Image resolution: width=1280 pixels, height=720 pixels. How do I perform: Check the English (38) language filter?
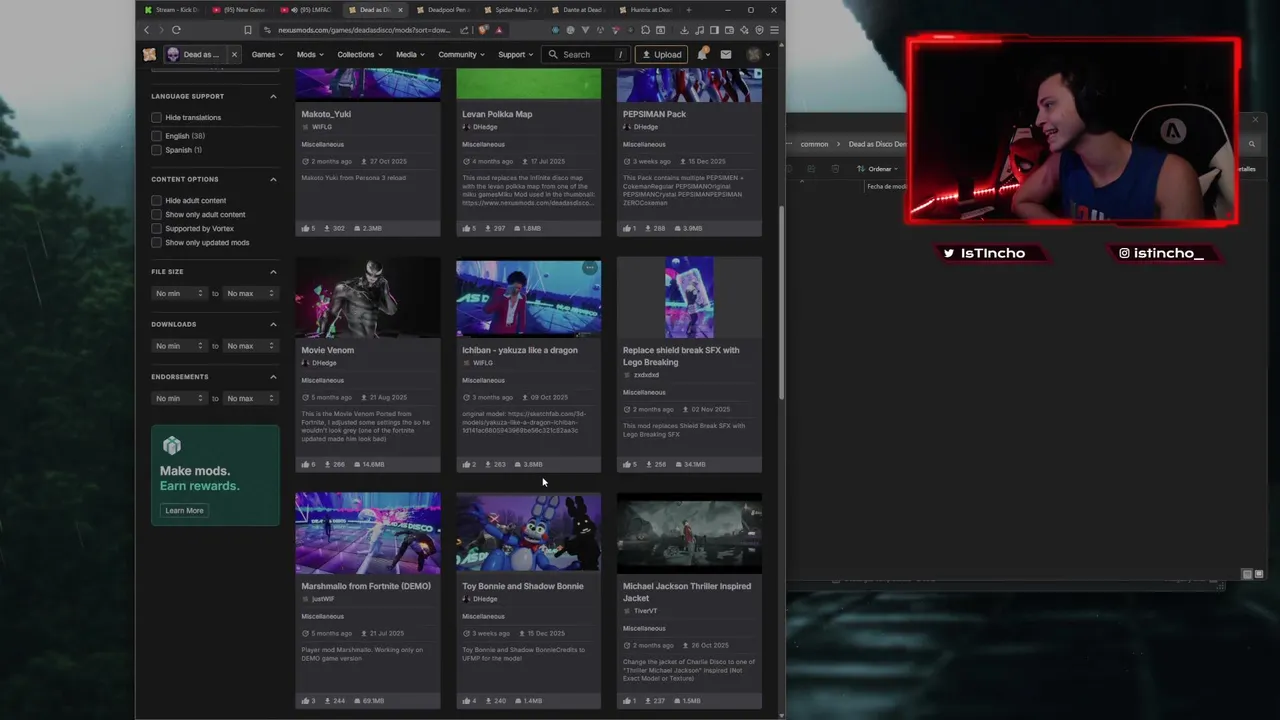156,135
